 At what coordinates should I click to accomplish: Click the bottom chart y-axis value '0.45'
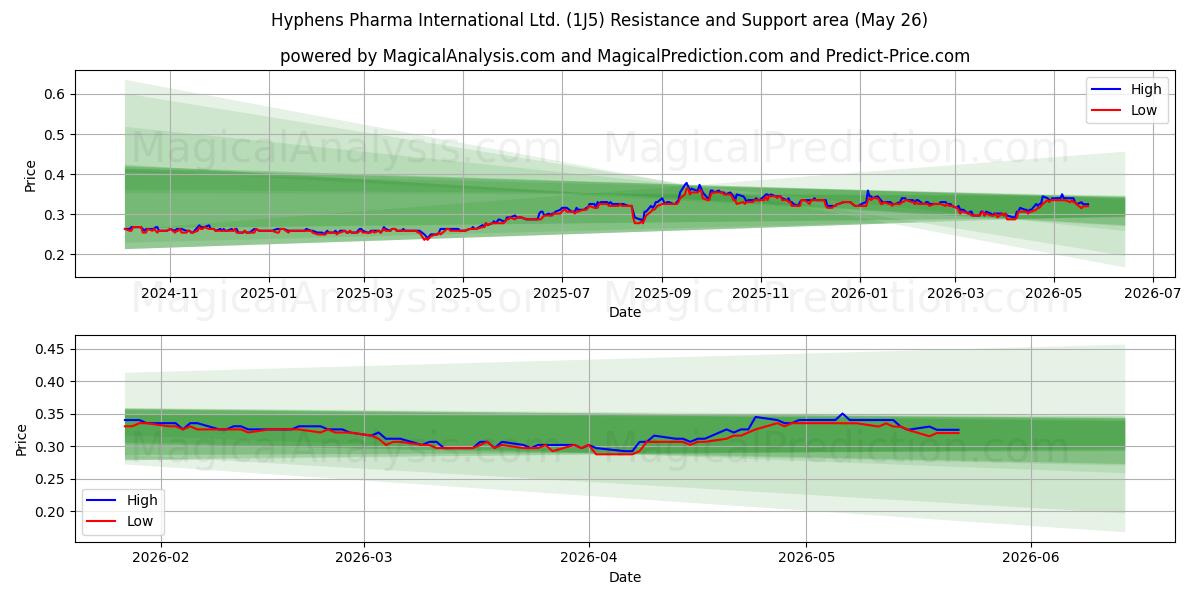[52, 349]
